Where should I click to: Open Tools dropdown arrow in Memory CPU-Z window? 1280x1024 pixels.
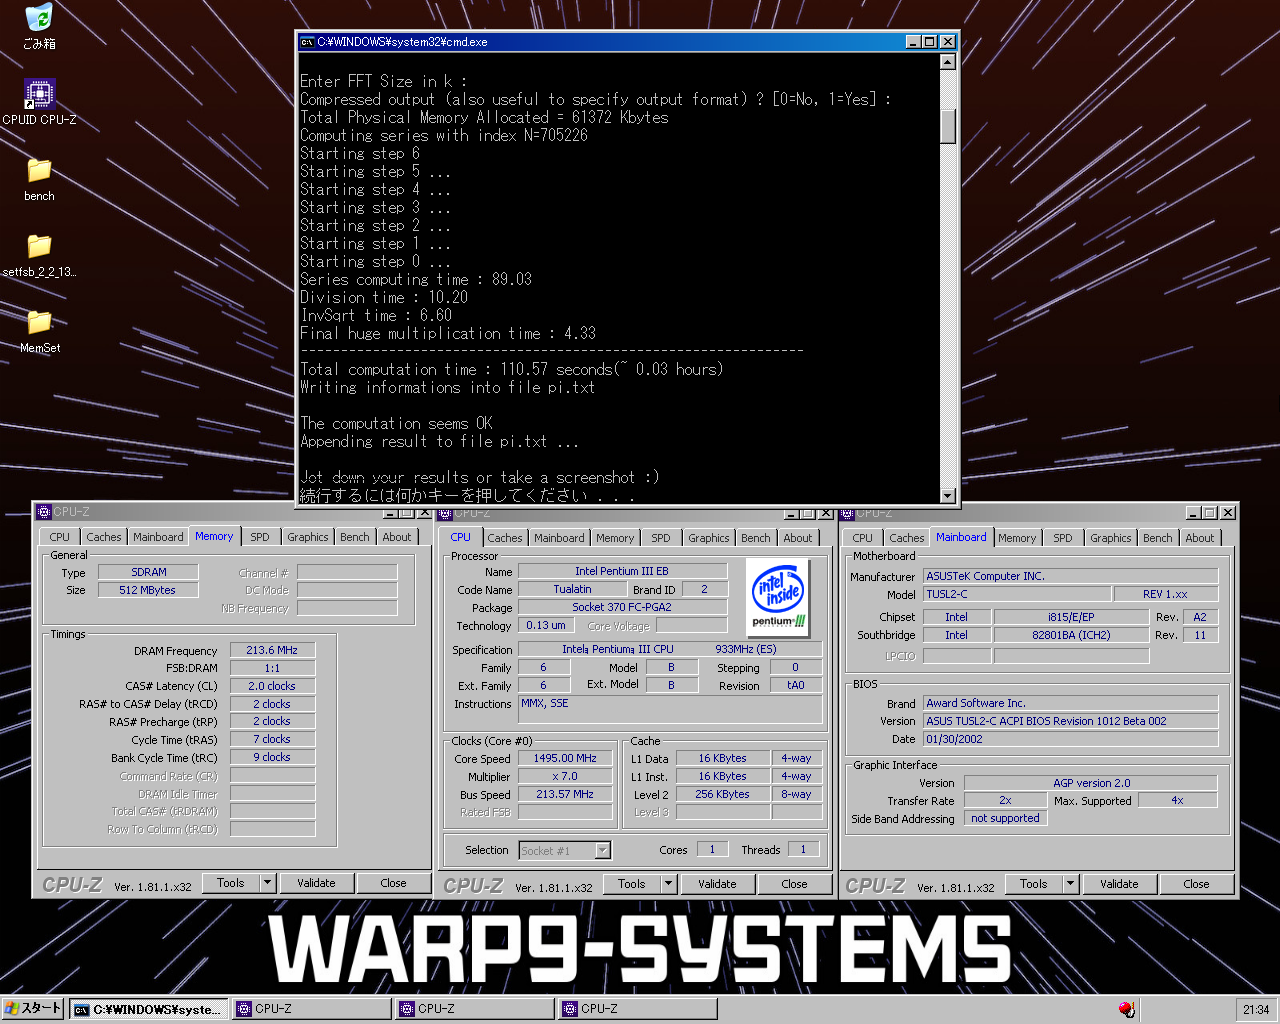(x=267, y=883)
